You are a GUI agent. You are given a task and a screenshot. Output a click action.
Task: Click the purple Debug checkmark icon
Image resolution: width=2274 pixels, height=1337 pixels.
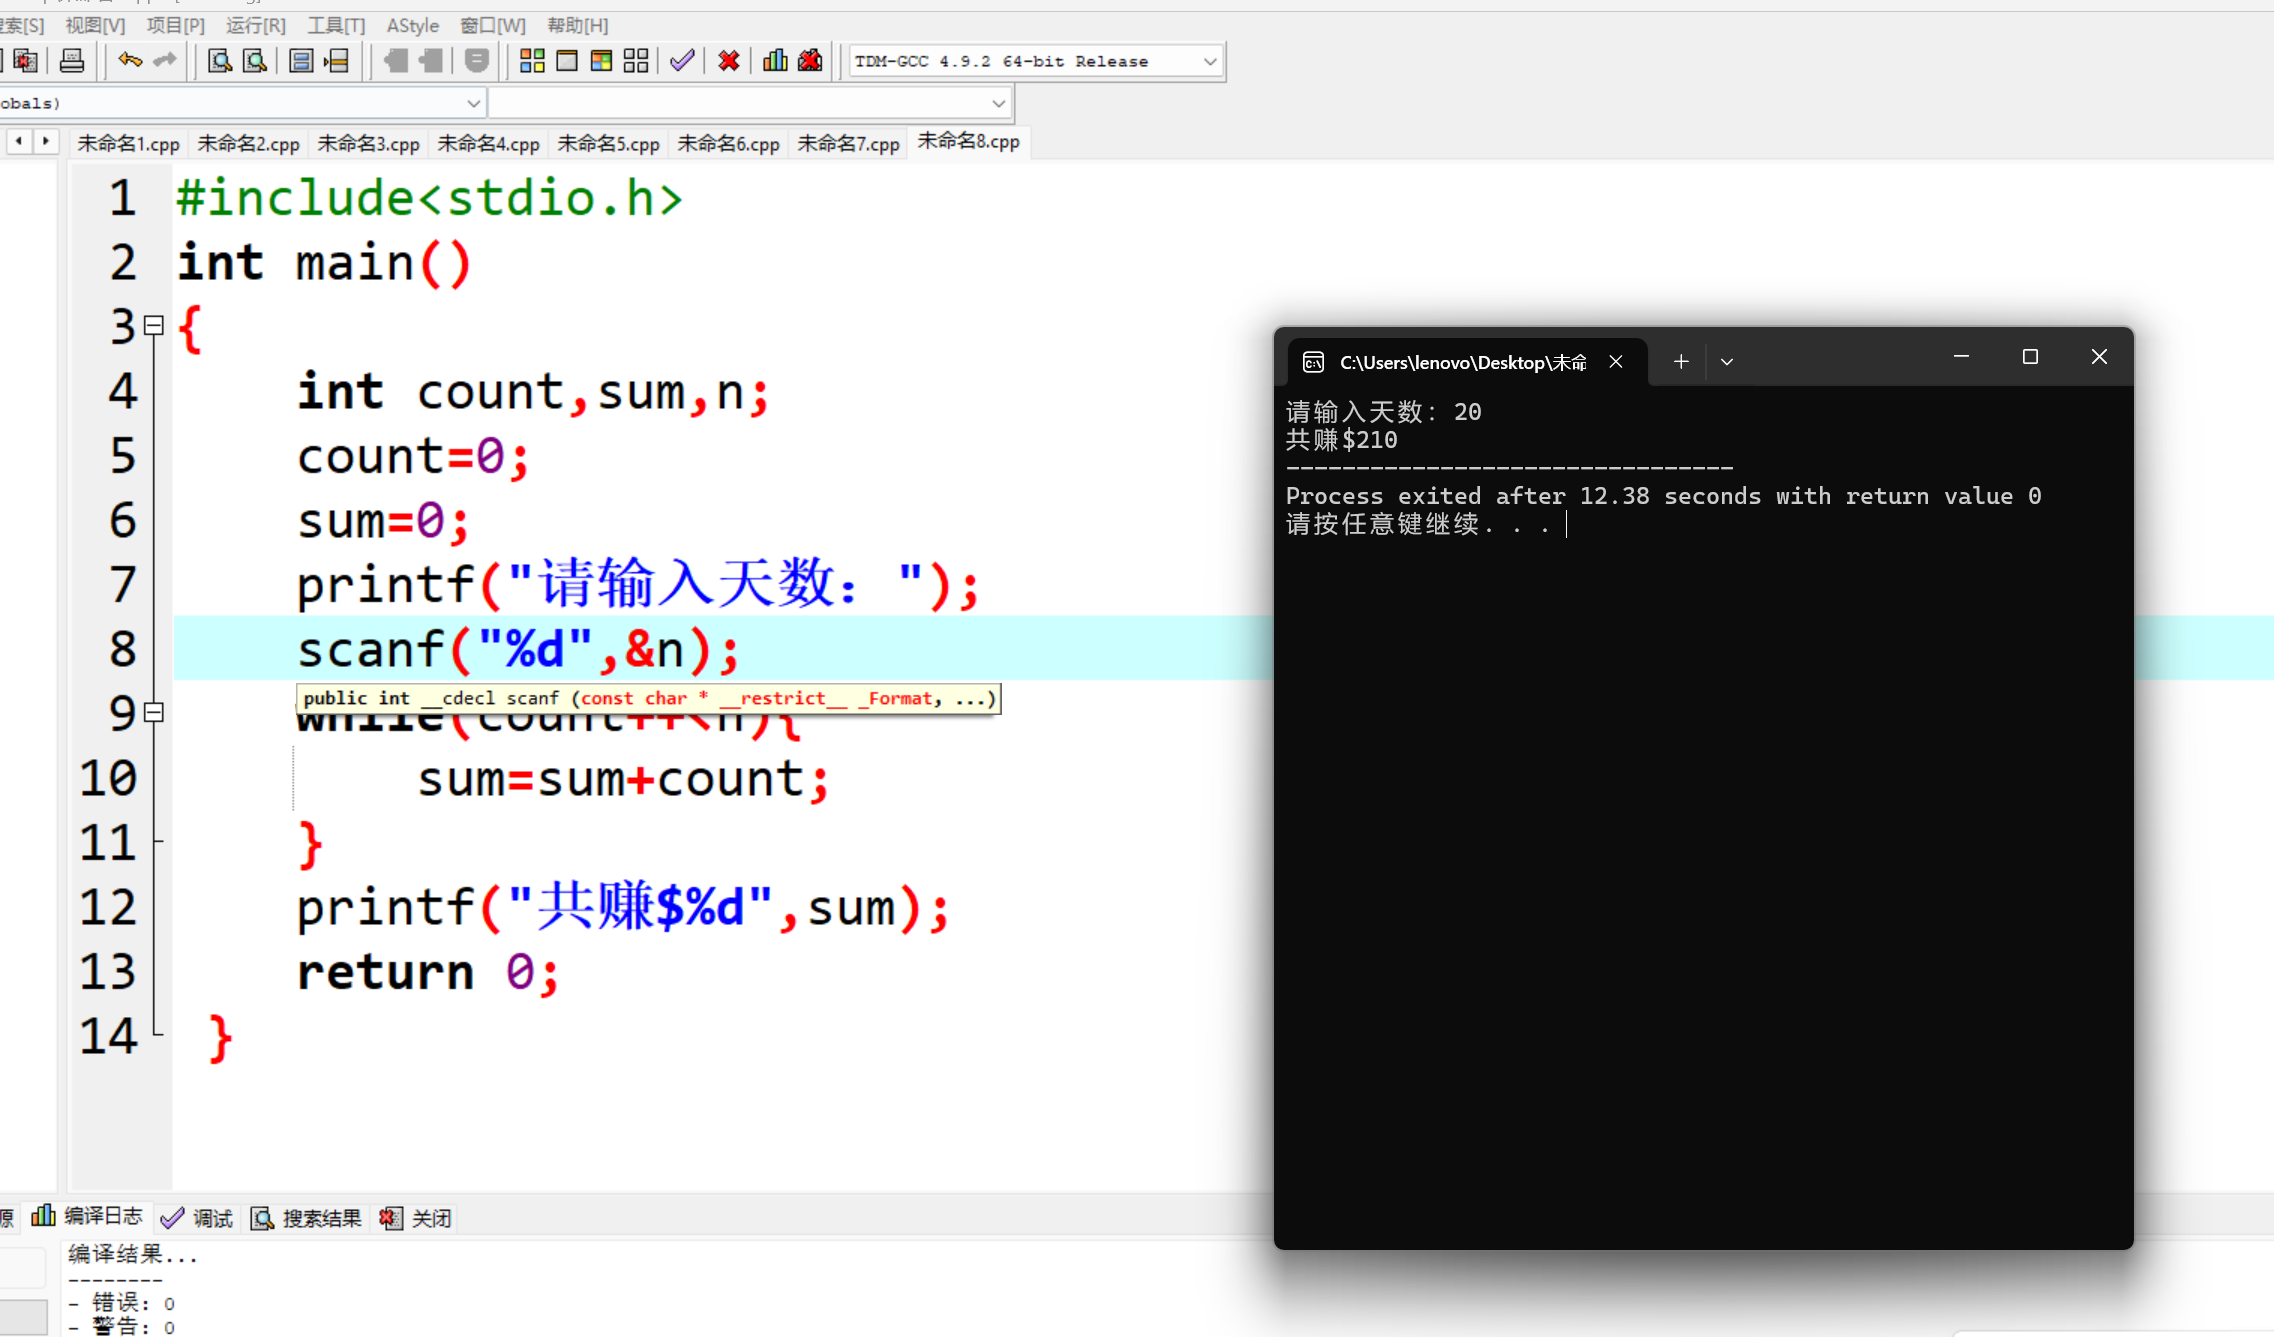[x=682, y=61]
